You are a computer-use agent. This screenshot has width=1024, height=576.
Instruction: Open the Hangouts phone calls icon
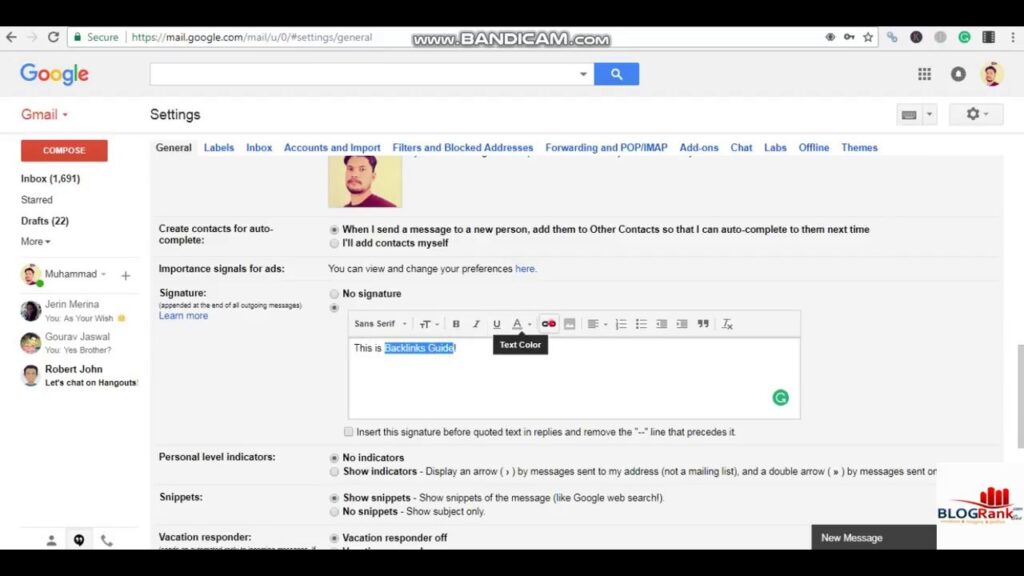(107, 540)
